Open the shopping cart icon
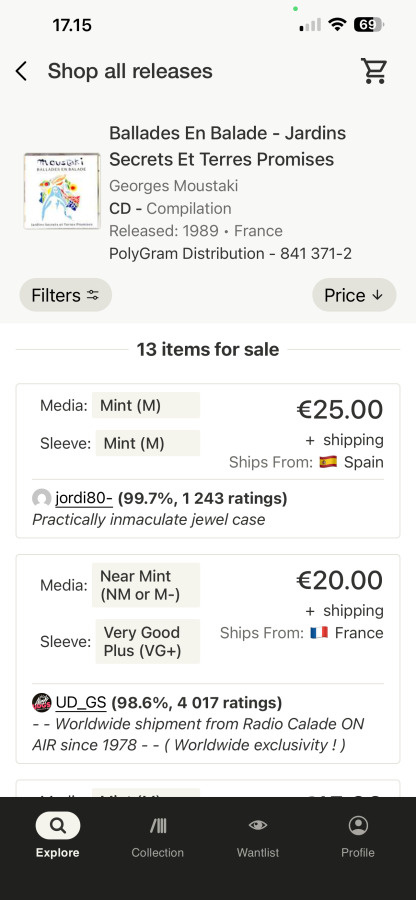The width and height of the screenshot is (416, 900). [x=374, y=71]
